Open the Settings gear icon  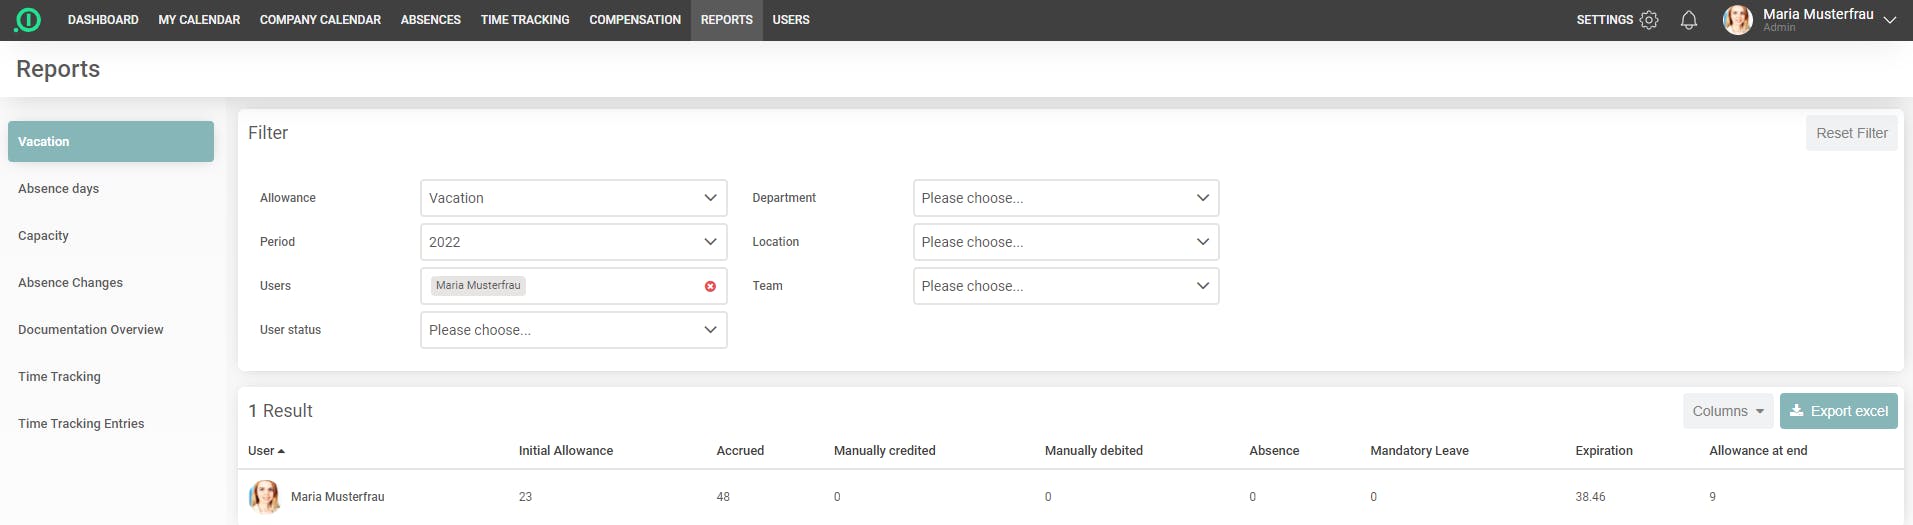pyautogui.click(x=1649, y=20)
